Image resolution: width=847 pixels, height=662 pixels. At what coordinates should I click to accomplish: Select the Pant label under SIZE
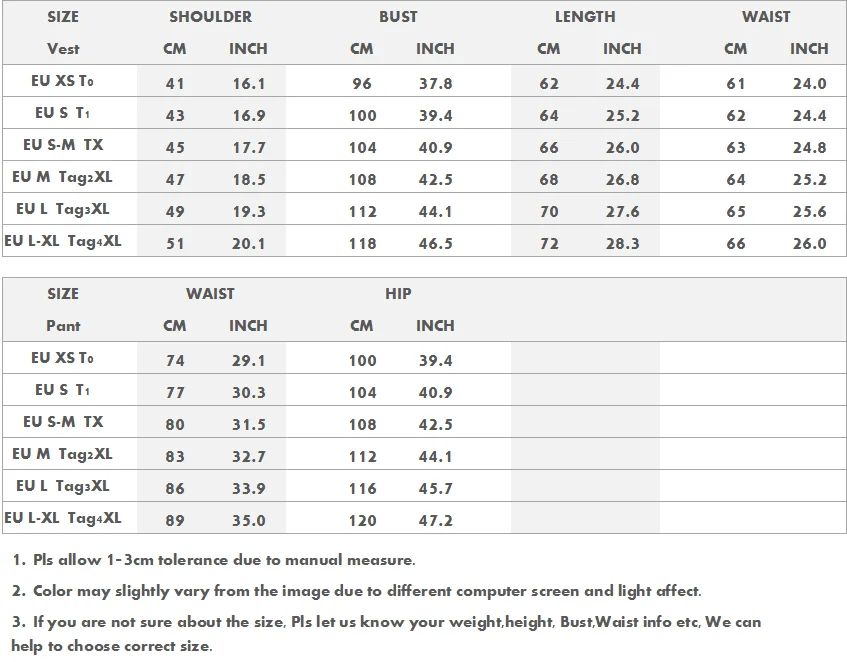point(63,326)
